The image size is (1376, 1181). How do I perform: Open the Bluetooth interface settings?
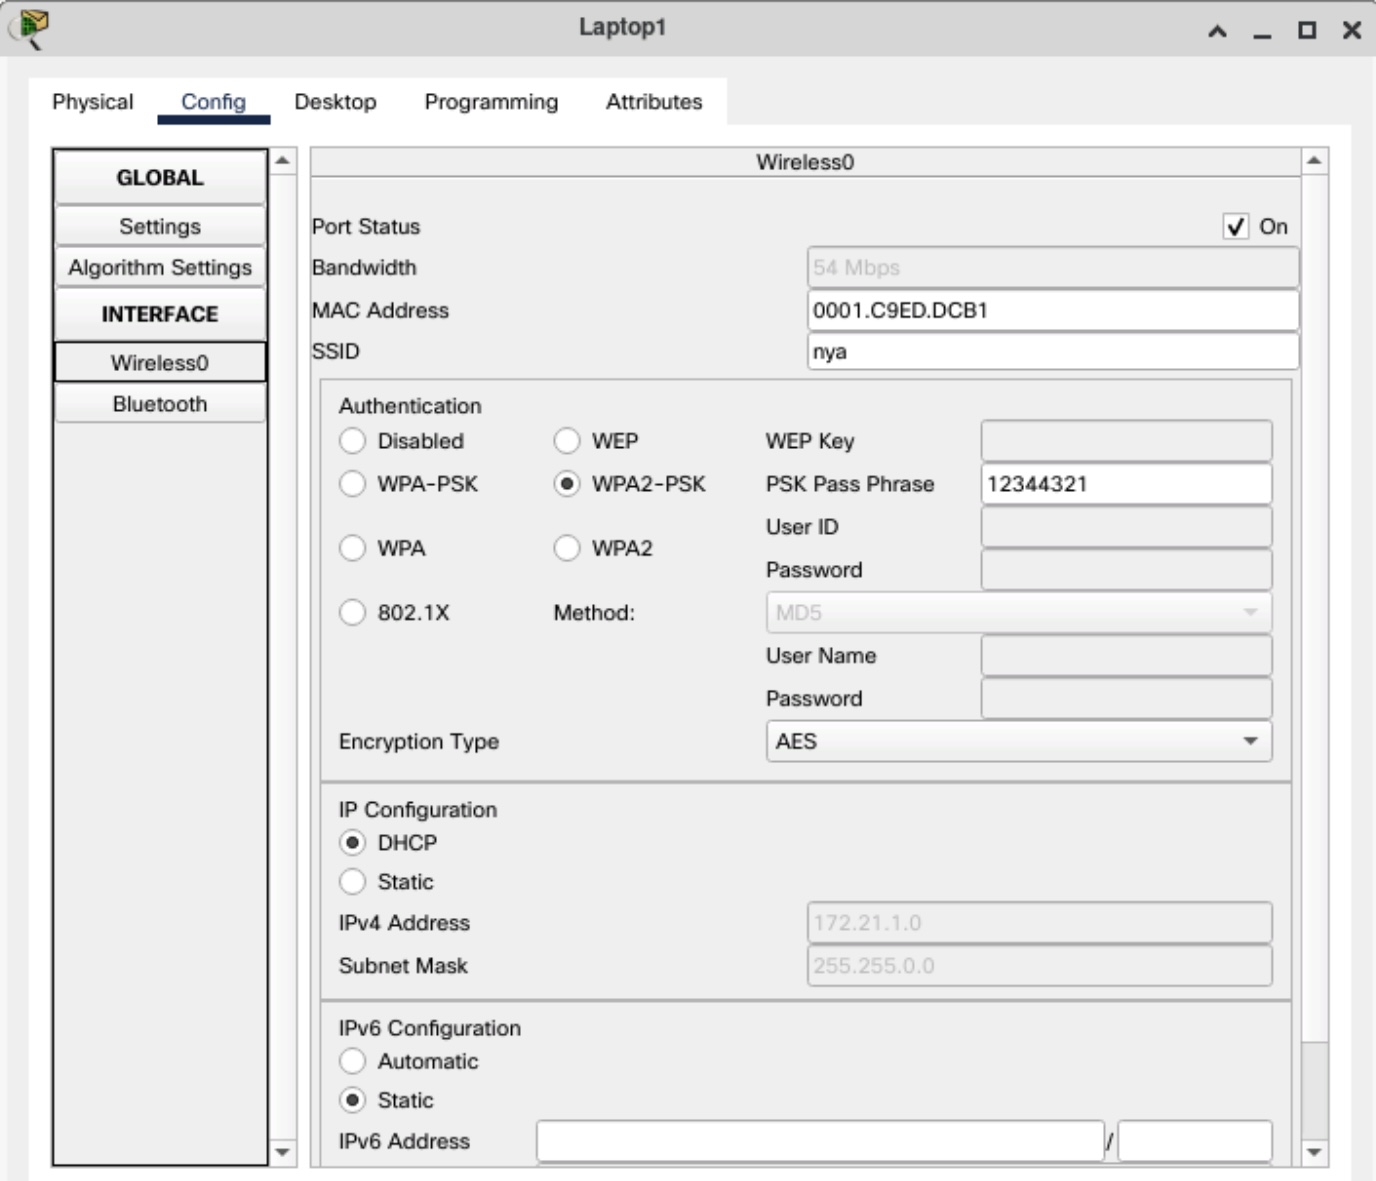160,404
